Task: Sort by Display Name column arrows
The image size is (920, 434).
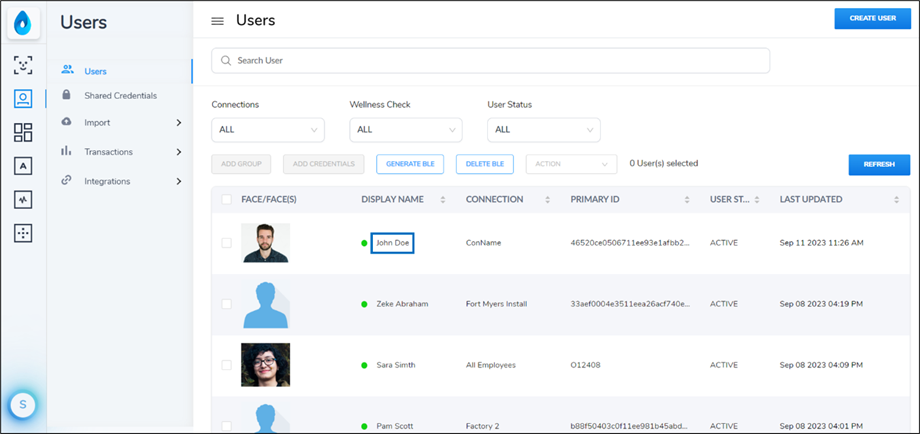Action: [443, 199]
